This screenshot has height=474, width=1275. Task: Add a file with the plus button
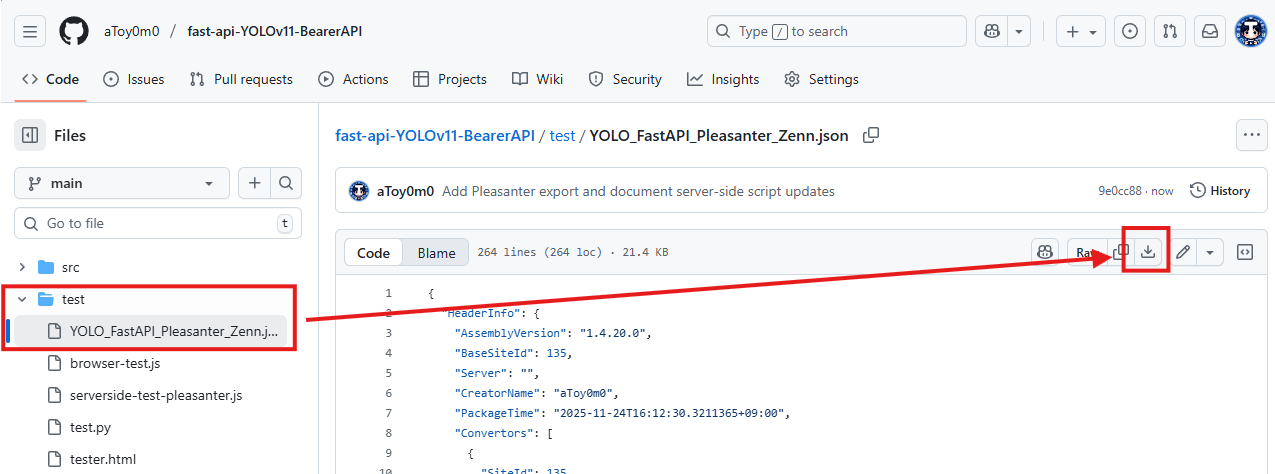[x=254, y=183]
